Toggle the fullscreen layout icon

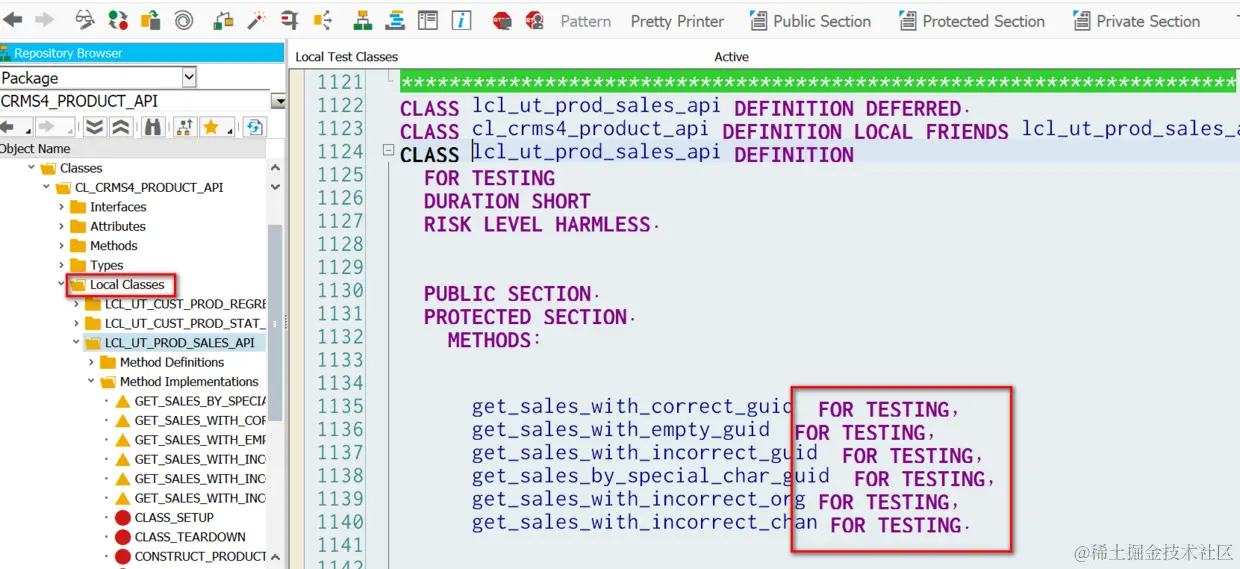(428, 20)
